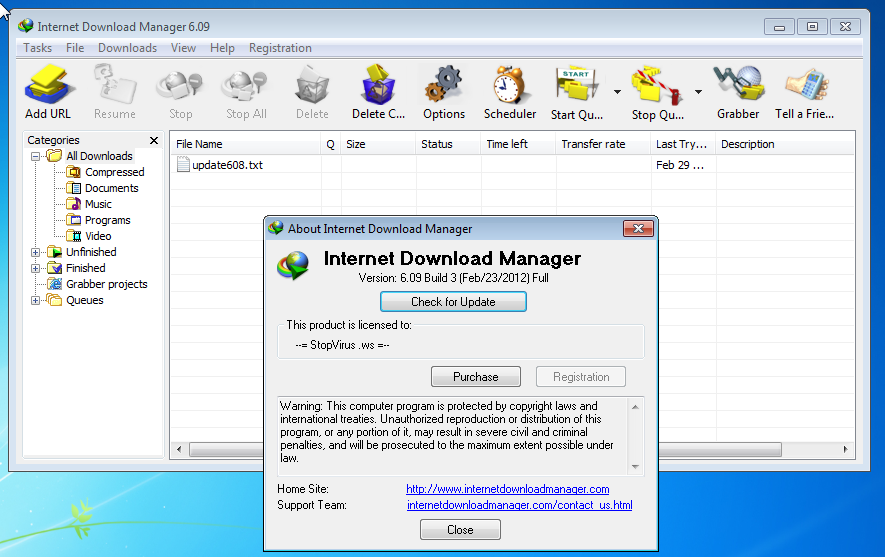Screen dimensions: 885x557
Task: Click the Stop toolbar icon
Action: (180, 85)
